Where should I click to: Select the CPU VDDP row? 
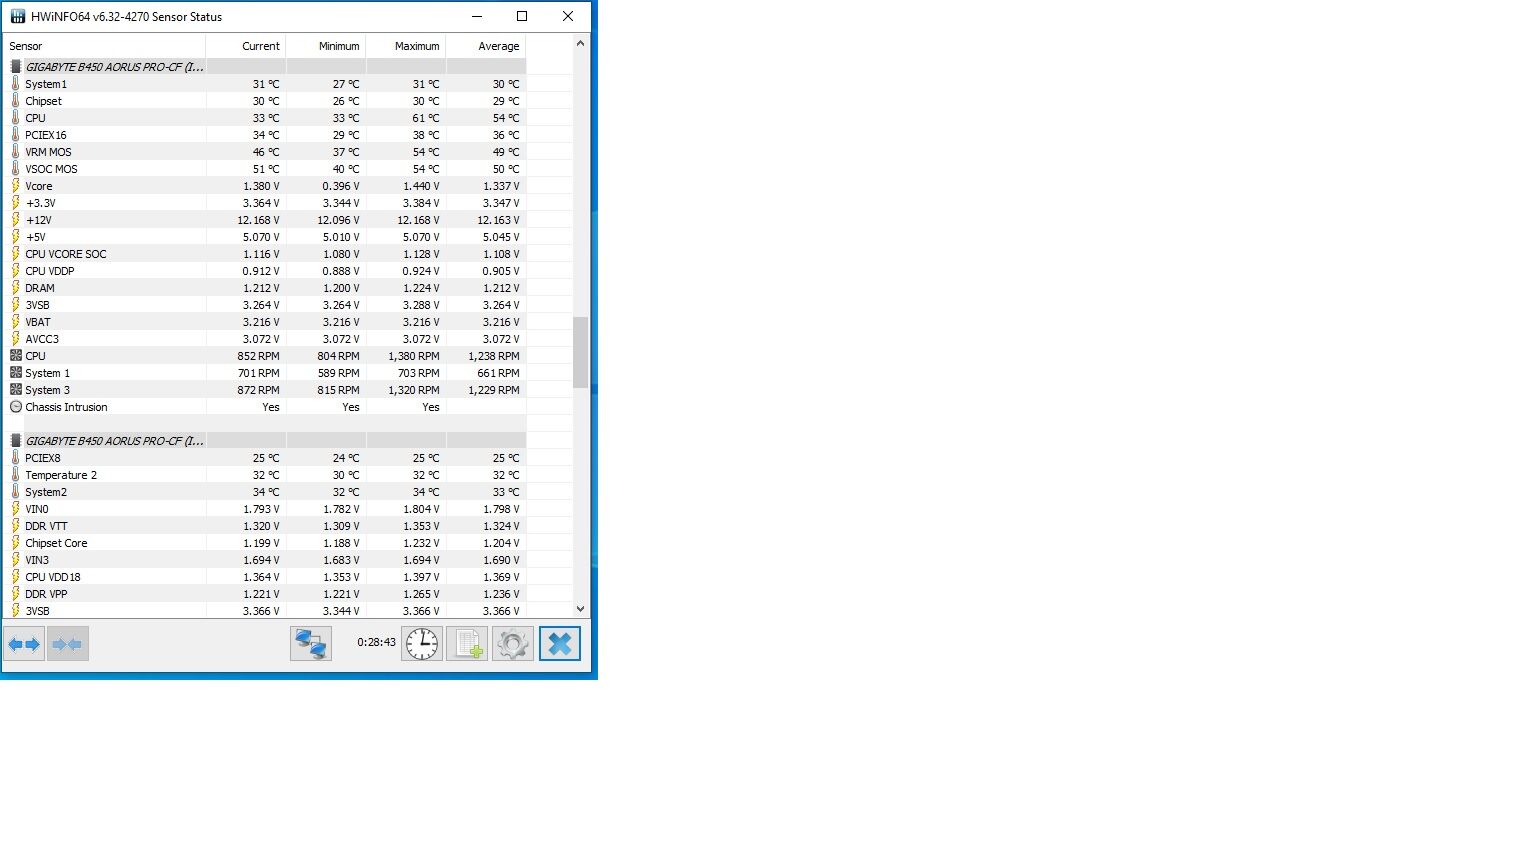point(265,271)
